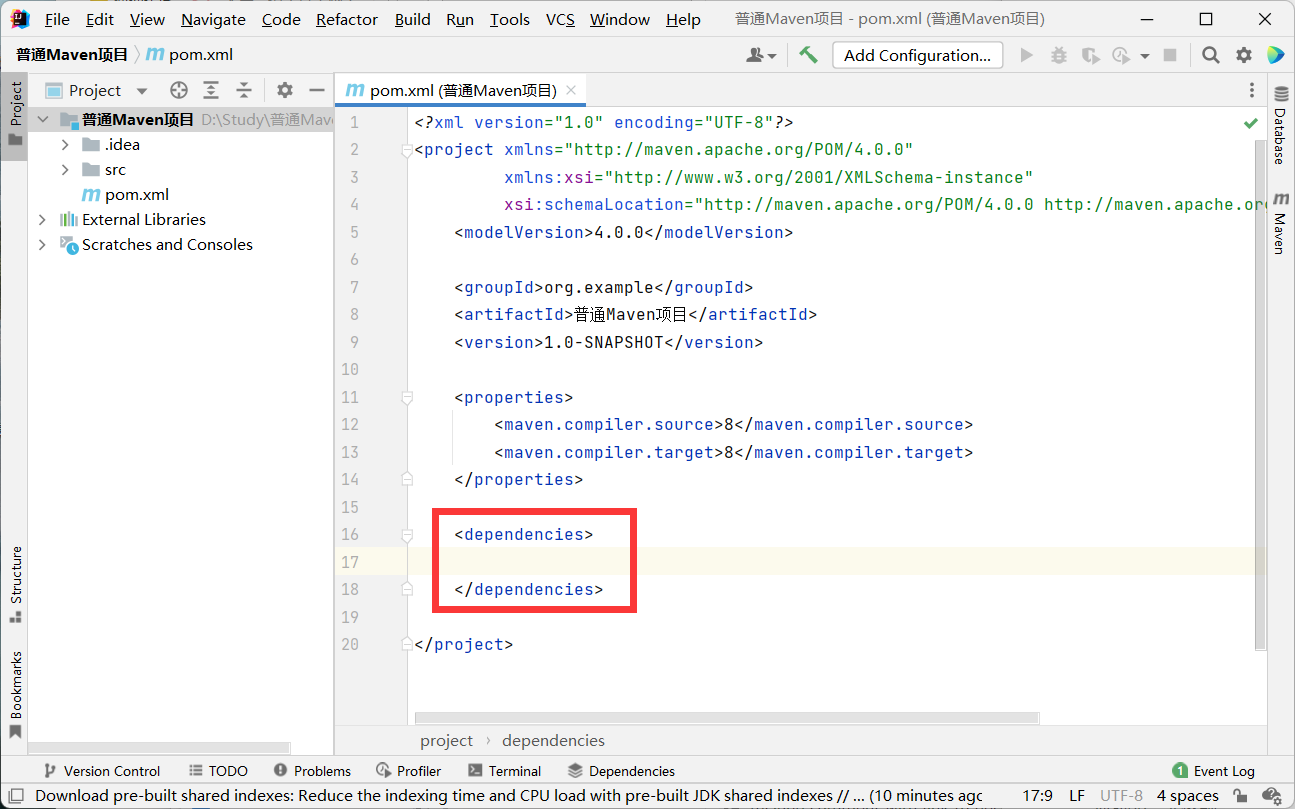Open editor tab options three-dots menu
The height and width of the screenshot is (809, 1295).
click(x=1251, y=90)
